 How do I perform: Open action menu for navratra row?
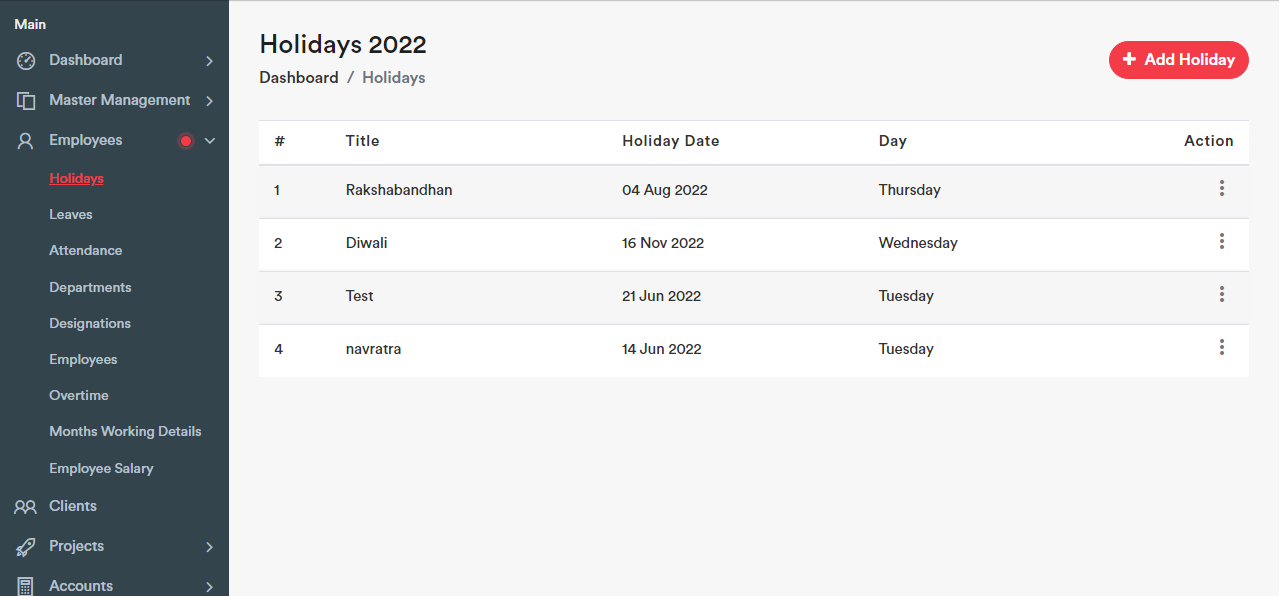[1221, 348]
